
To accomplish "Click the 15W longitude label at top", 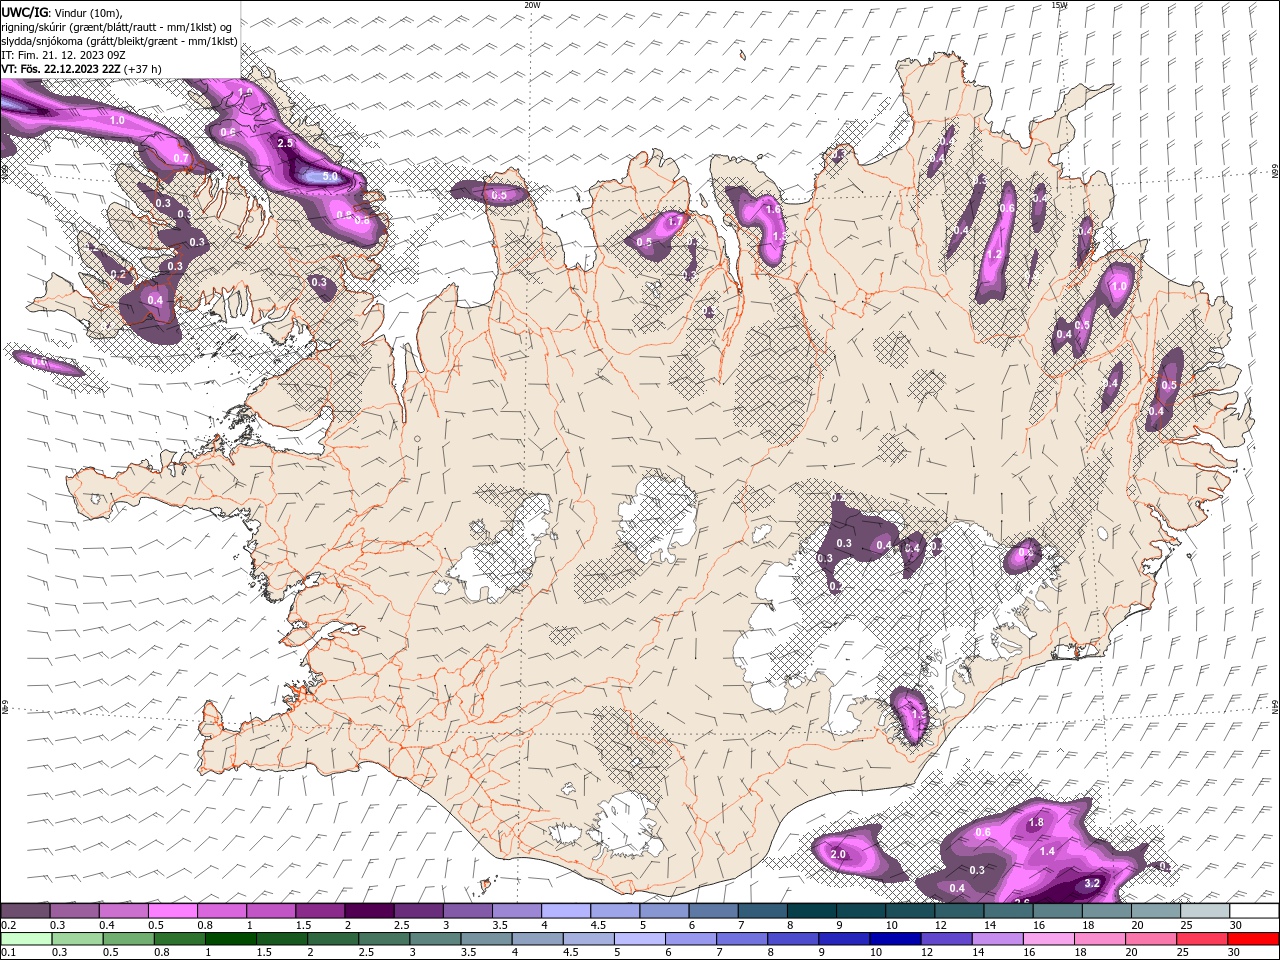I will (x=1059, y=5).
